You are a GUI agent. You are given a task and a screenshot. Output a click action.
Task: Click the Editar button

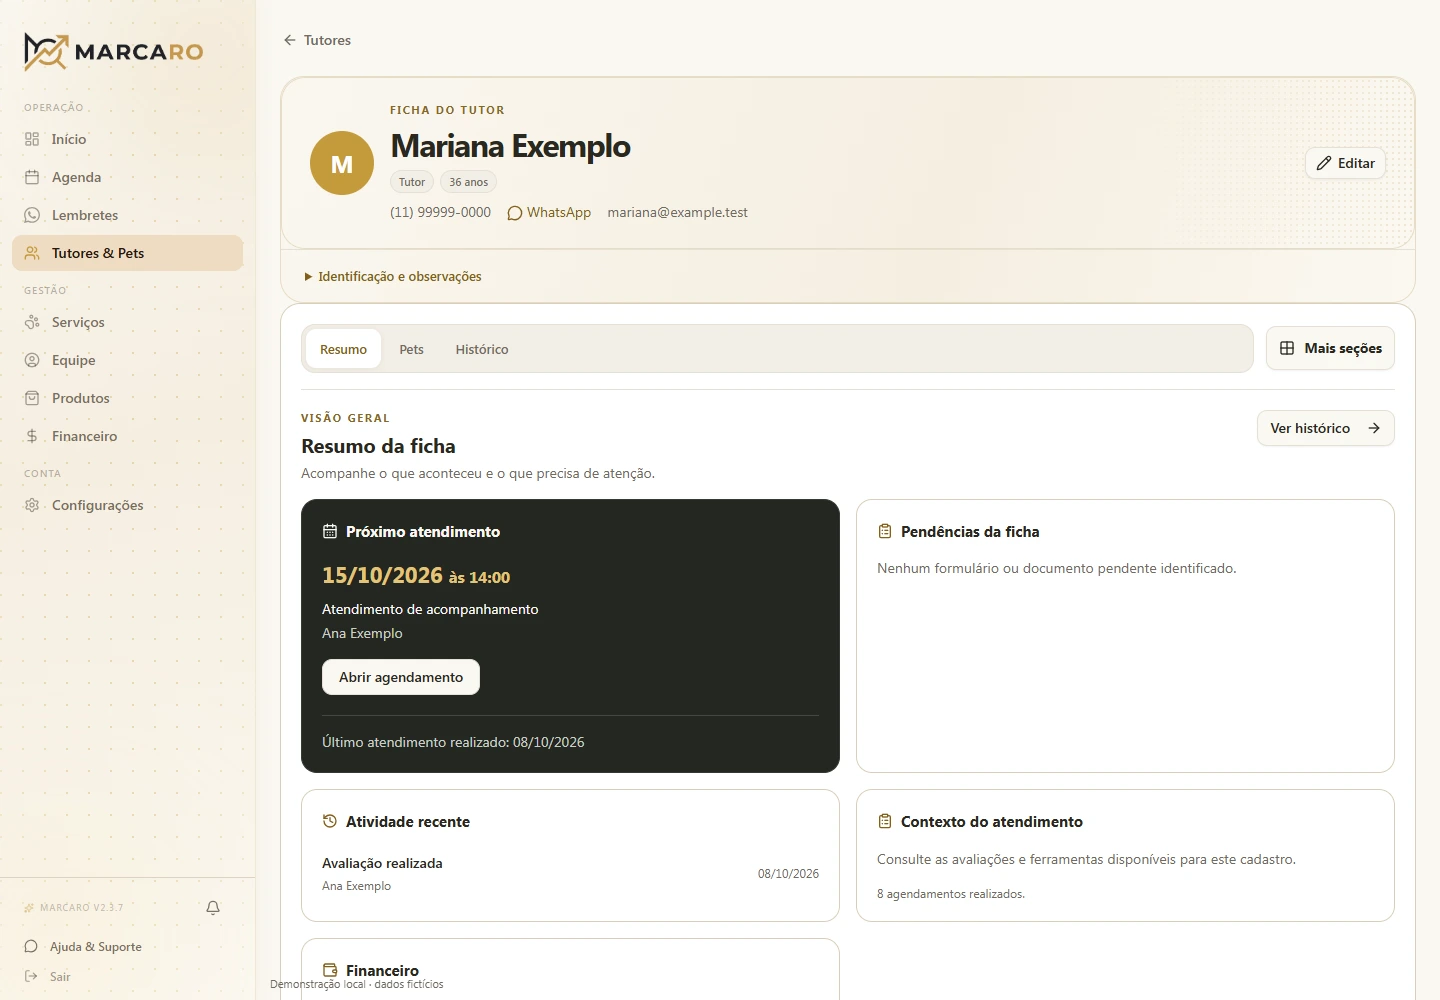(x=1346, y=163)
